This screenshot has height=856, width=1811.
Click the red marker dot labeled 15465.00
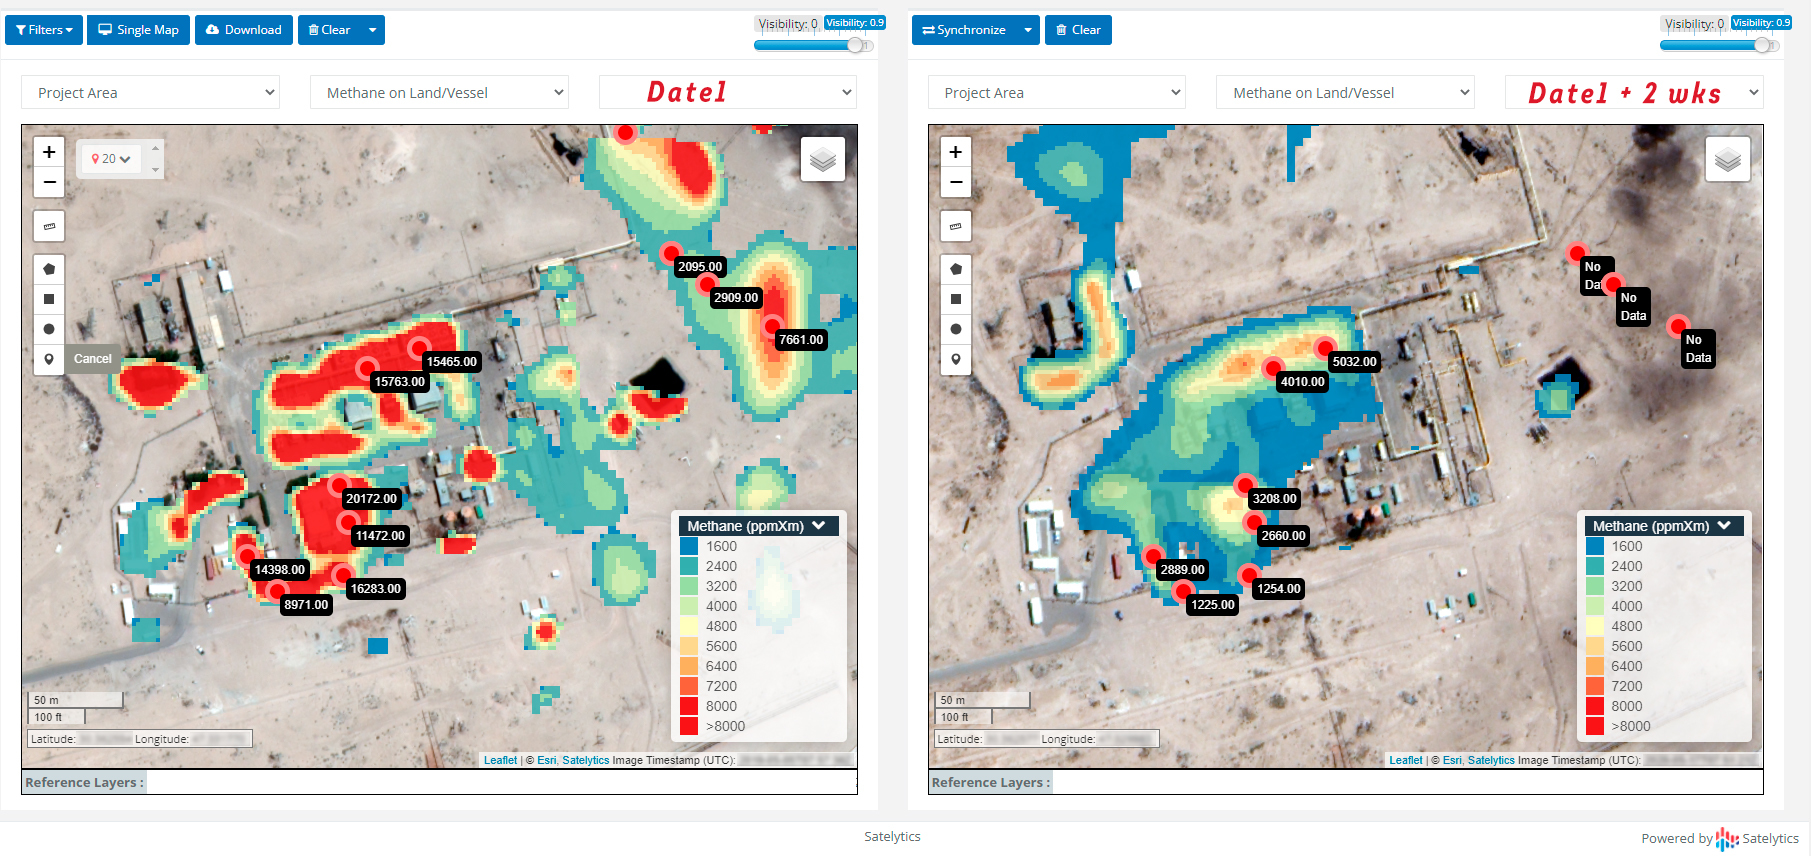[x=419, y=348]
